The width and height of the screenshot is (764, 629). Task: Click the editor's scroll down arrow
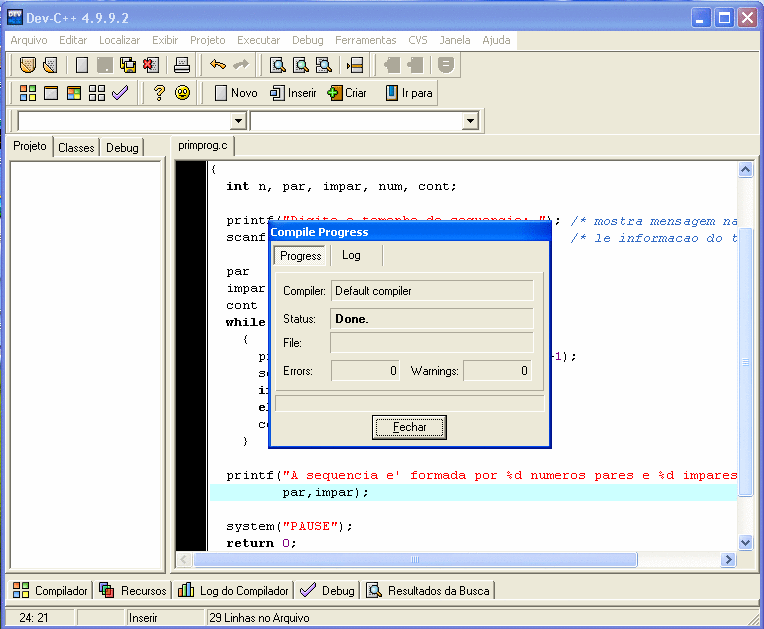click(745, 542)
